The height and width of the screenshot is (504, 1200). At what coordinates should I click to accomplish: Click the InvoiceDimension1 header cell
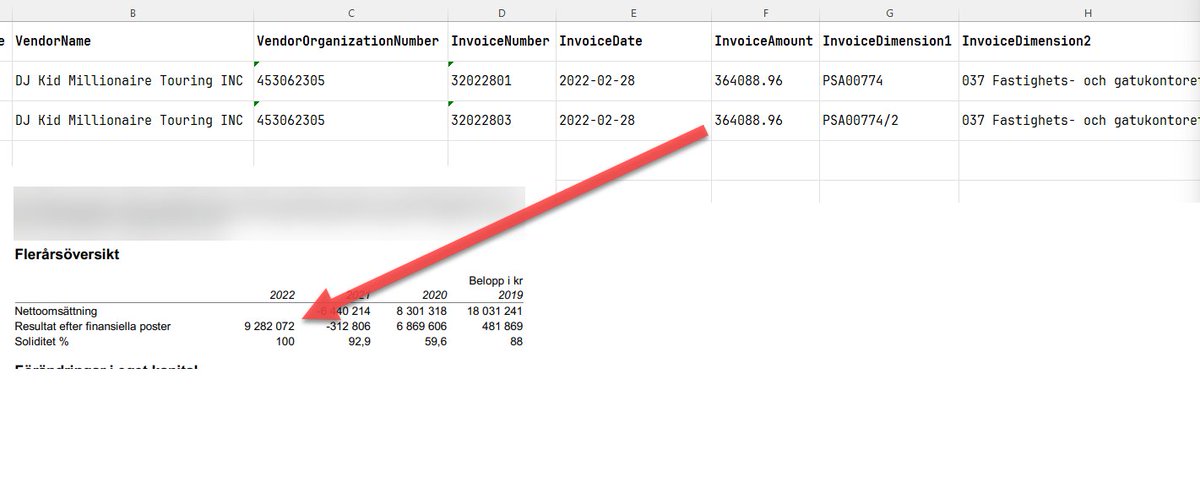tap(889, 41)
